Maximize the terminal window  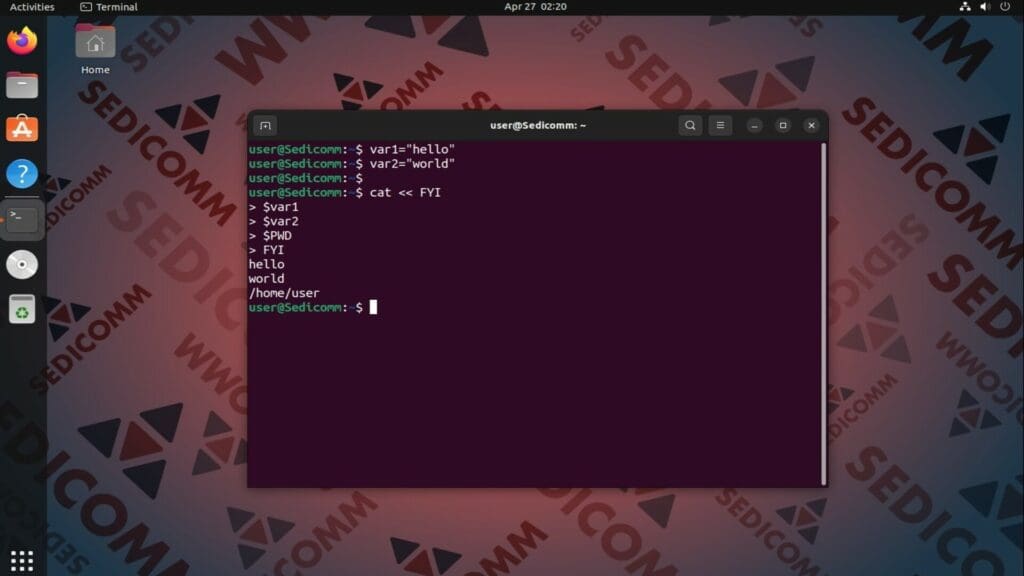(x=783, y=125)
